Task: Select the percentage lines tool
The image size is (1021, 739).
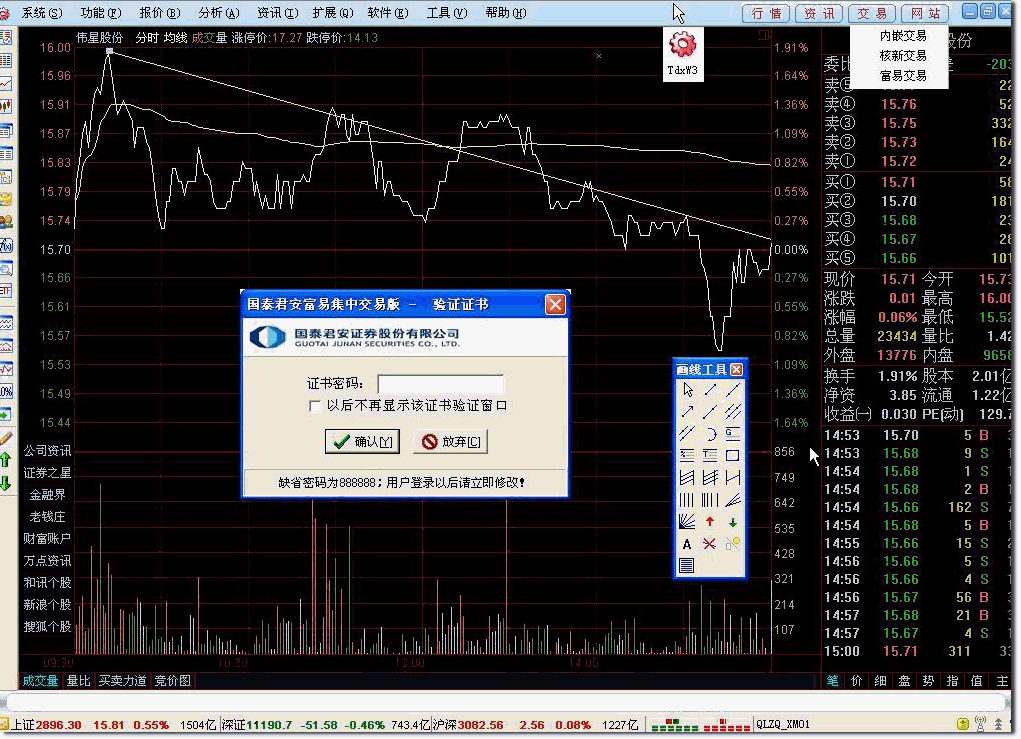Action: (x=688, y=455)
